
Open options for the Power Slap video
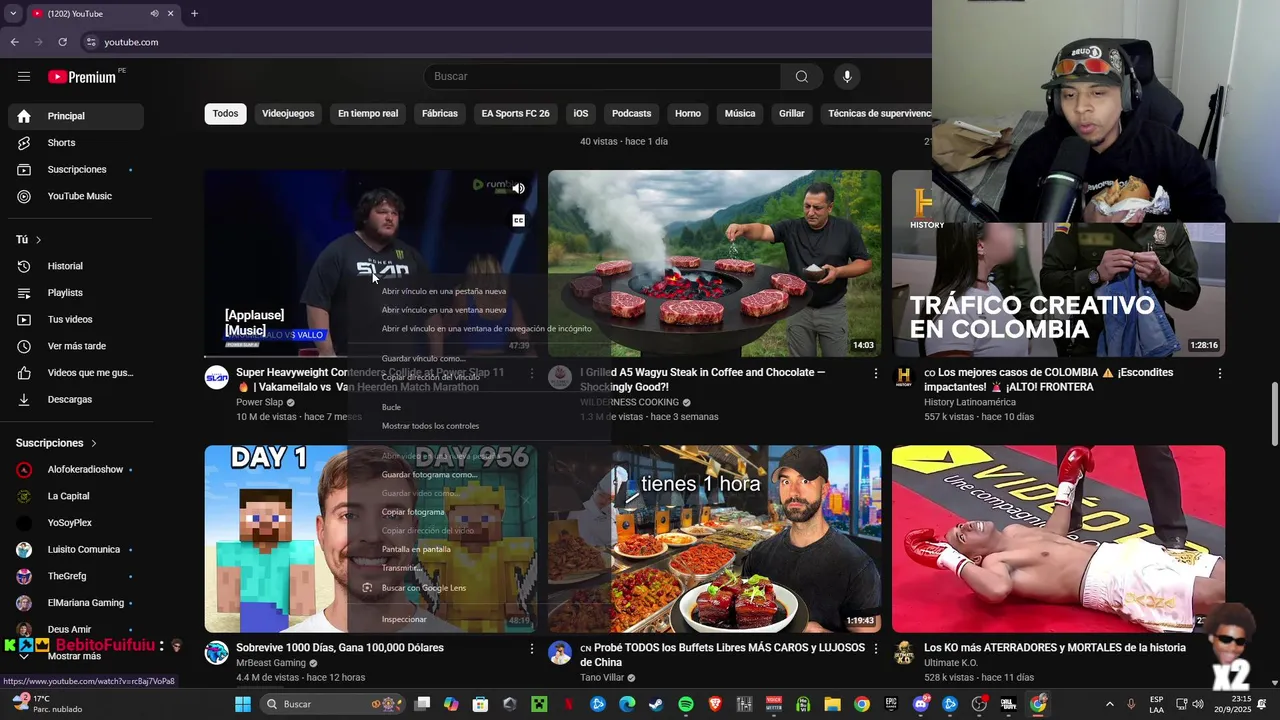pyautogui.click(x=532, y=373)
